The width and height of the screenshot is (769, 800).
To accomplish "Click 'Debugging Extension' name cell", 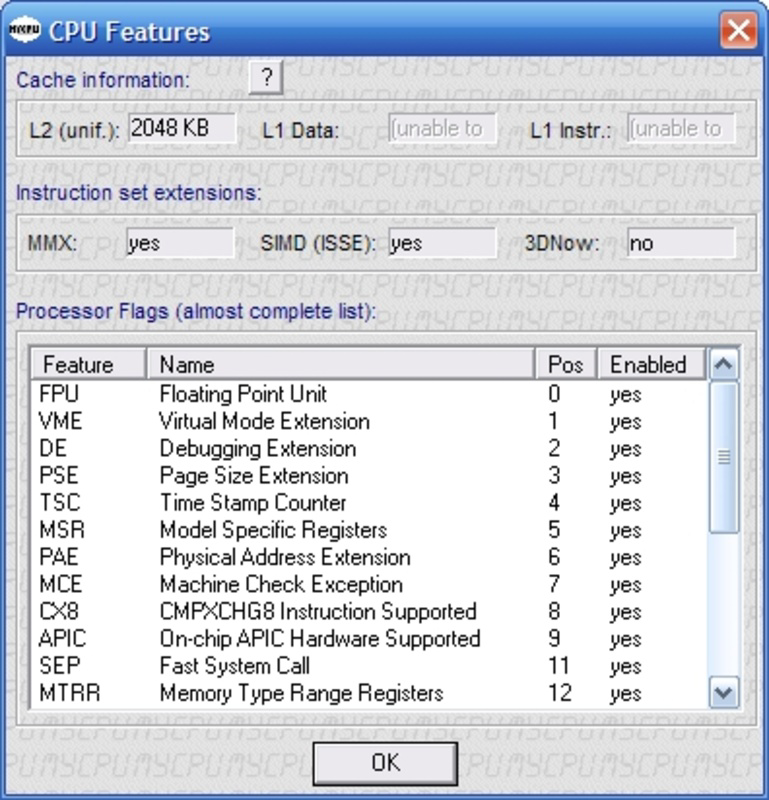I will [x=258, y=448].
